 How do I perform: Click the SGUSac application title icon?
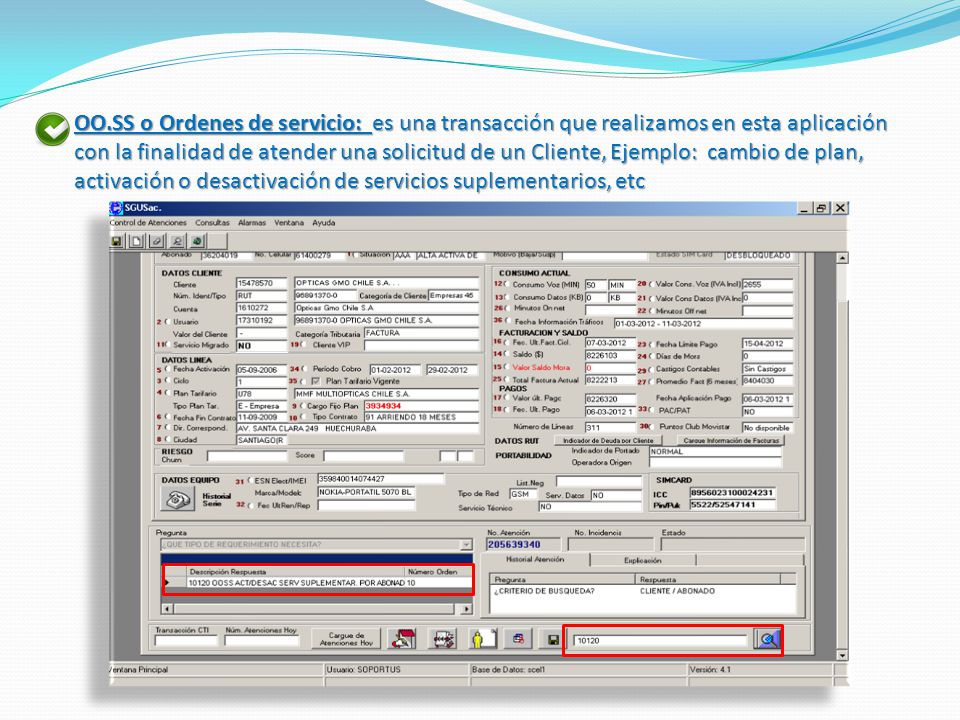pyautogui.click(x=116, y=208)
